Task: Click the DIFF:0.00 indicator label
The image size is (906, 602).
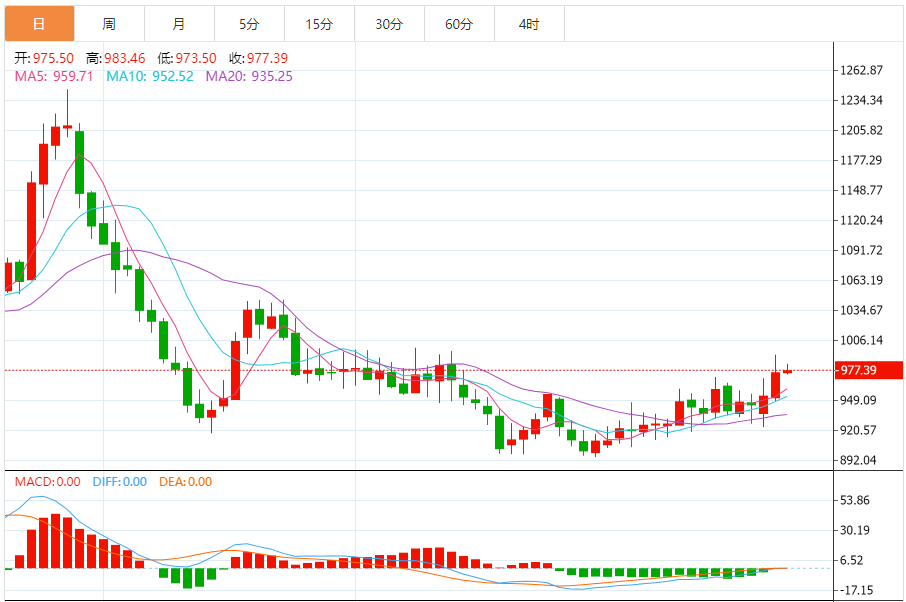Action: (x=120, y=482)
